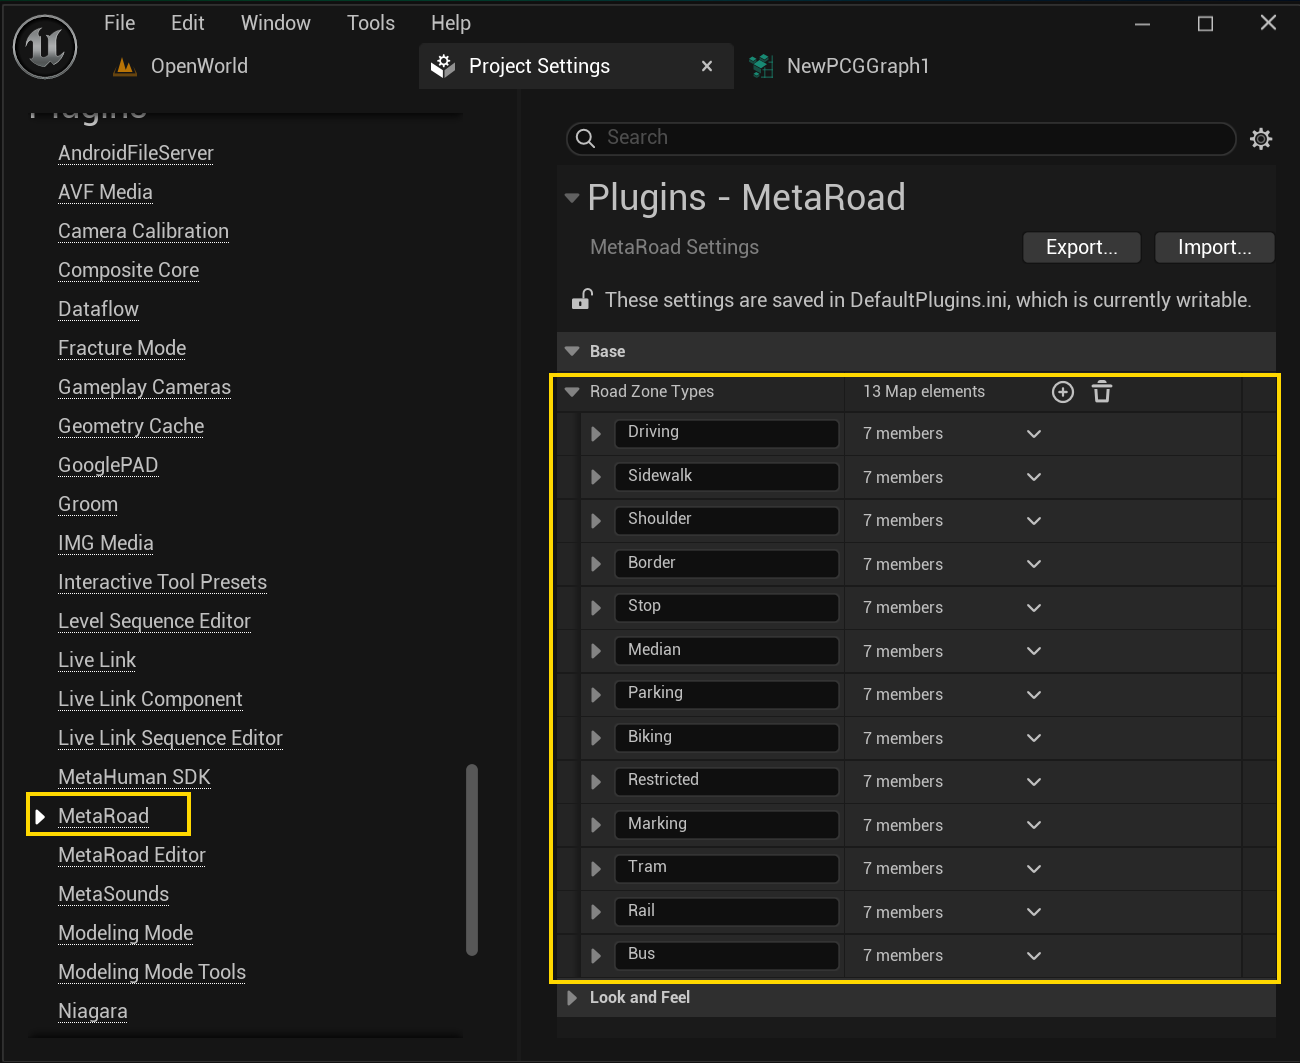The height and width of the screenshot is (1063, 1300).
Task: Click the 7 members value for Rail
Action: point(903,912)
